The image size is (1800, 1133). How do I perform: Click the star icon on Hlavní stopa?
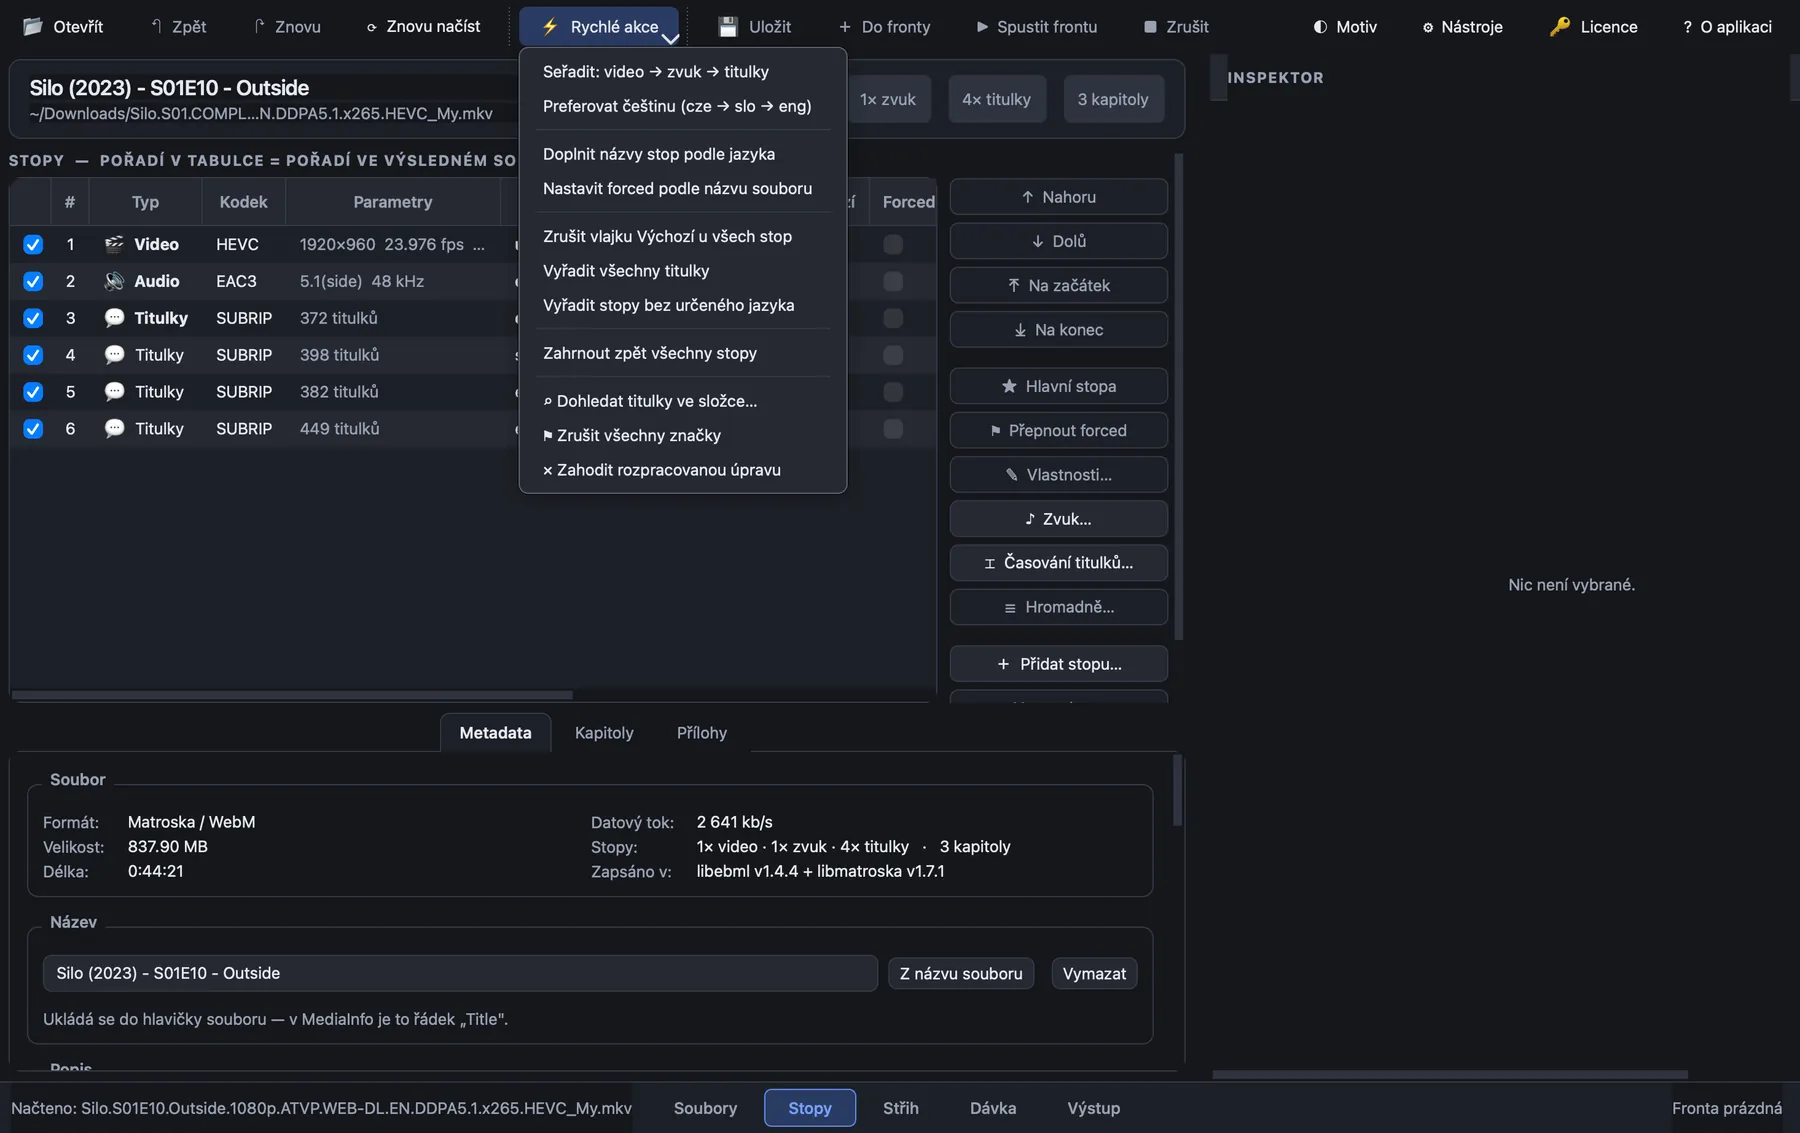click(x=1009, y=386)
